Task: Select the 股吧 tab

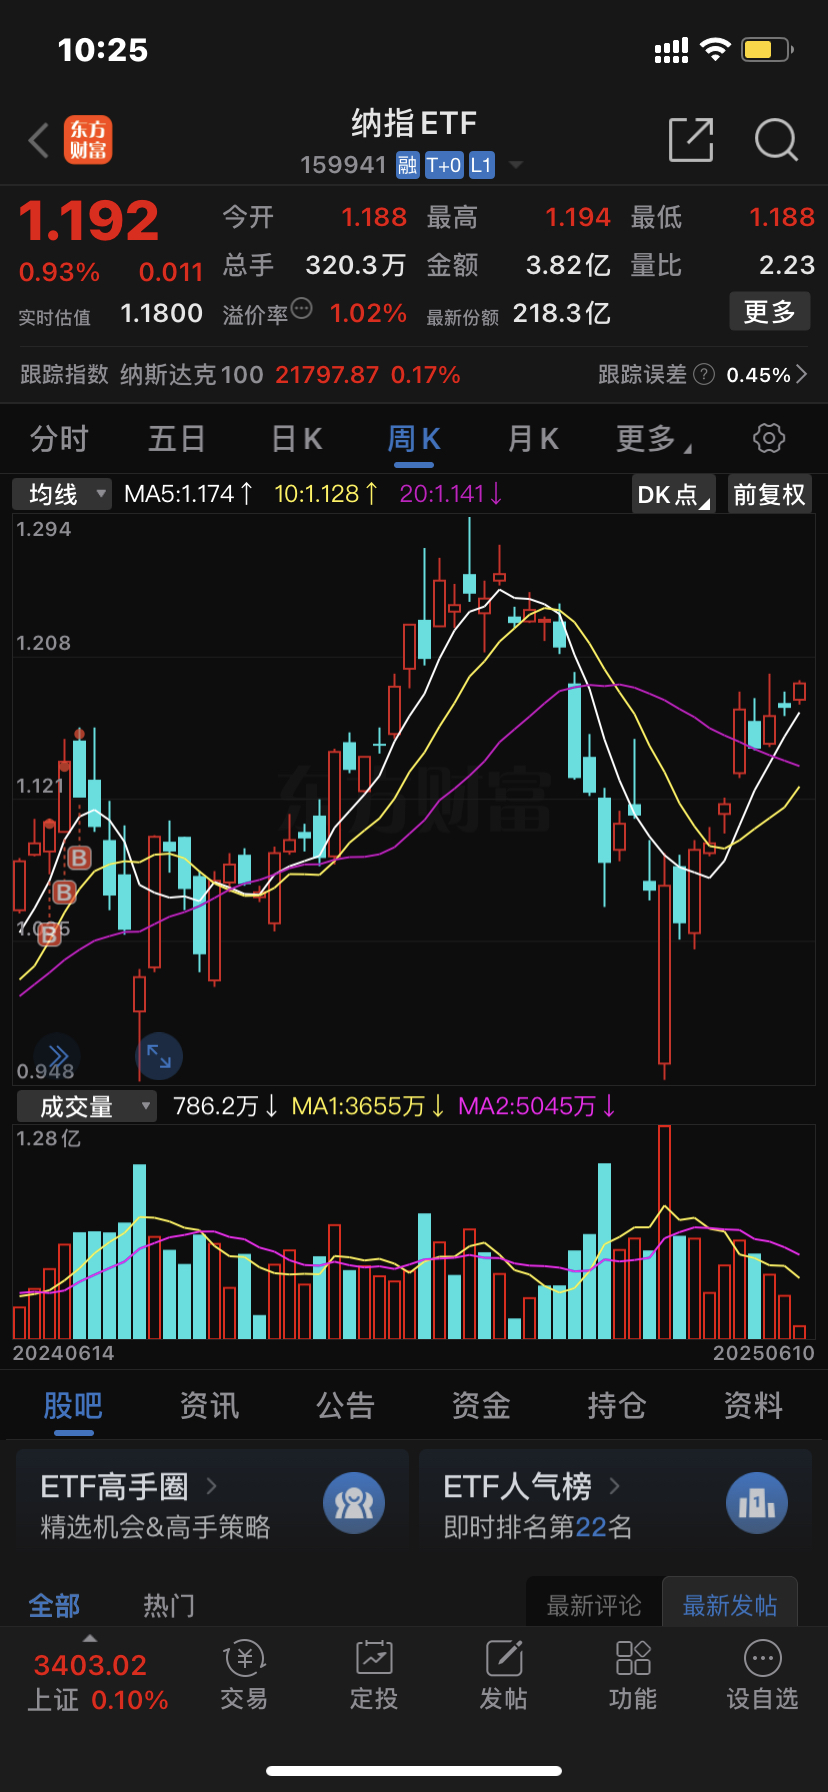Action: point(73,1406)
